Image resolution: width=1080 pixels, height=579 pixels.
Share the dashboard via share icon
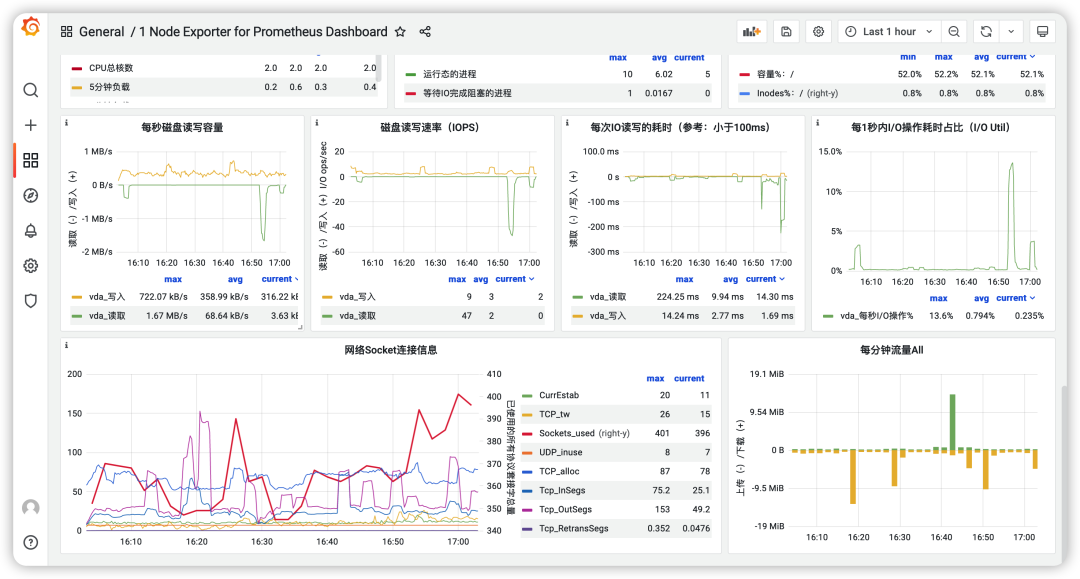tap(425, 32)
